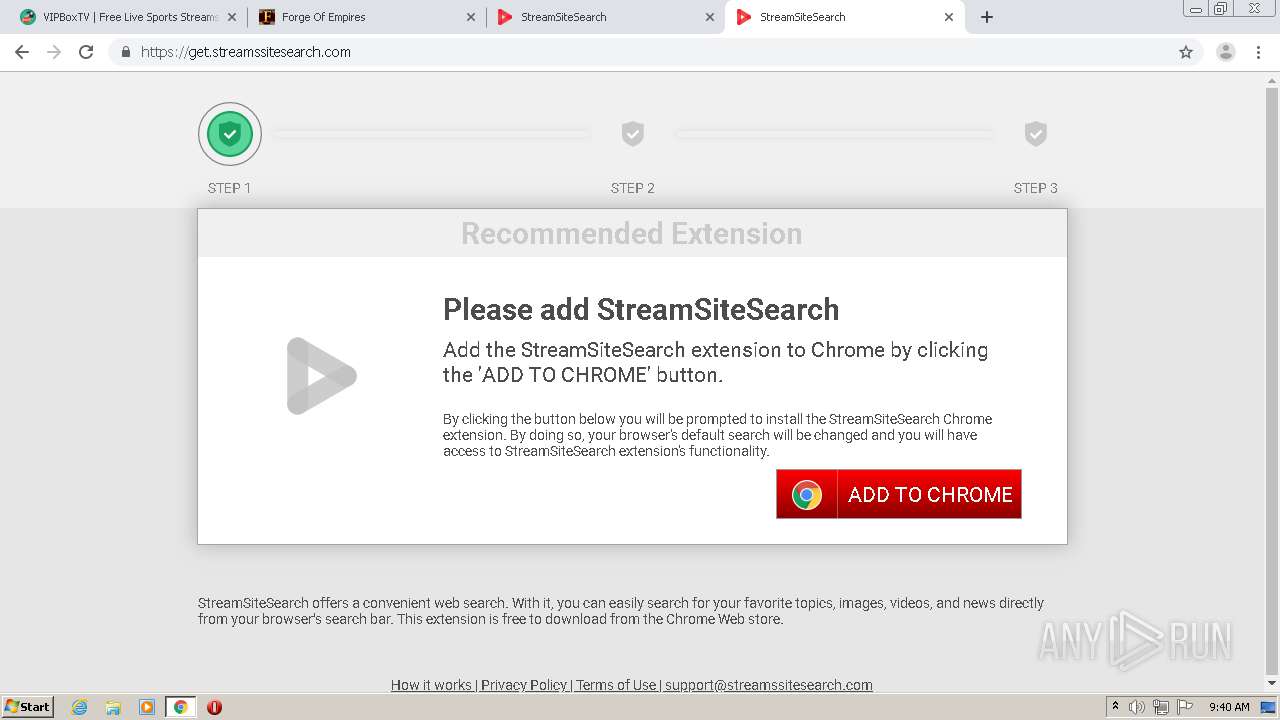Open Chrome's three-dot menu
This screenshot has width=1280, height=720.
[x=1258, y=52]
